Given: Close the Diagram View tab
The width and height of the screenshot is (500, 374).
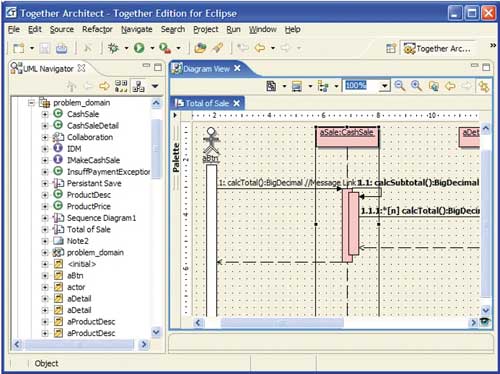Looking at the screenshot, I should (237, 68).
